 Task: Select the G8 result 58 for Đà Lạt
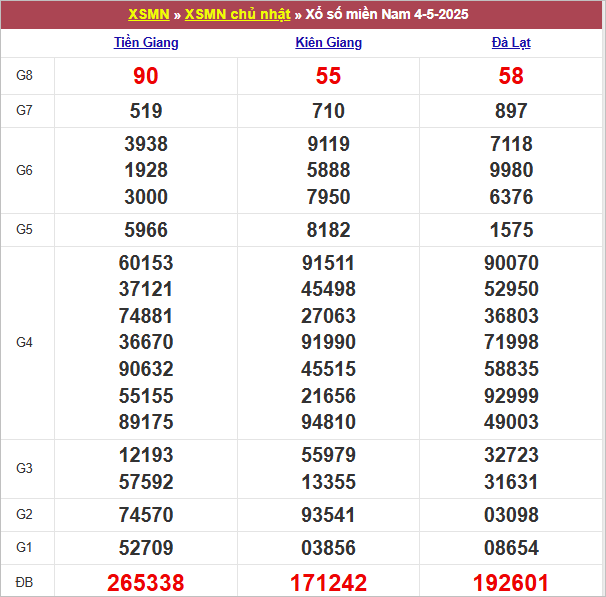click(512, 76)
